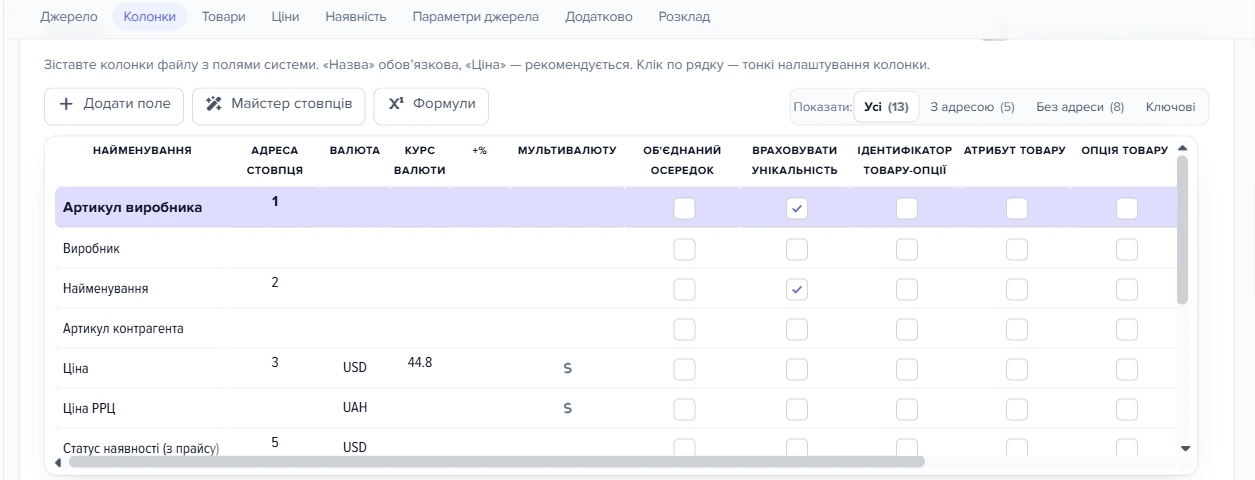Image resolution: width=1255 pixels, height=480 pixels.
Task: Open the Розклад tab
Action: click(x=684, y=17)
